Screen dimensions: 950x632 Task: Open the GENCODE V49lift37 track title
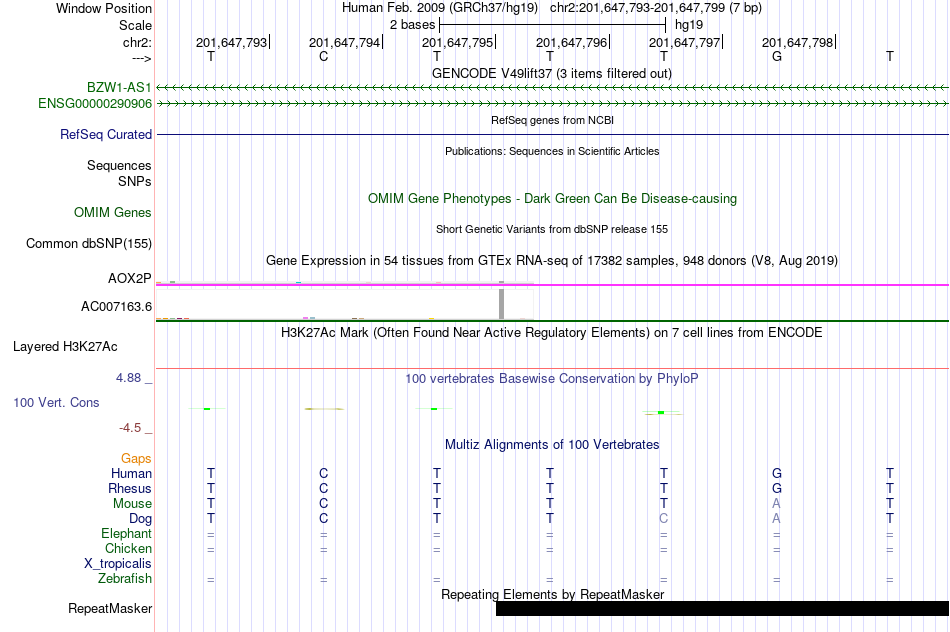tap(552, 73)
